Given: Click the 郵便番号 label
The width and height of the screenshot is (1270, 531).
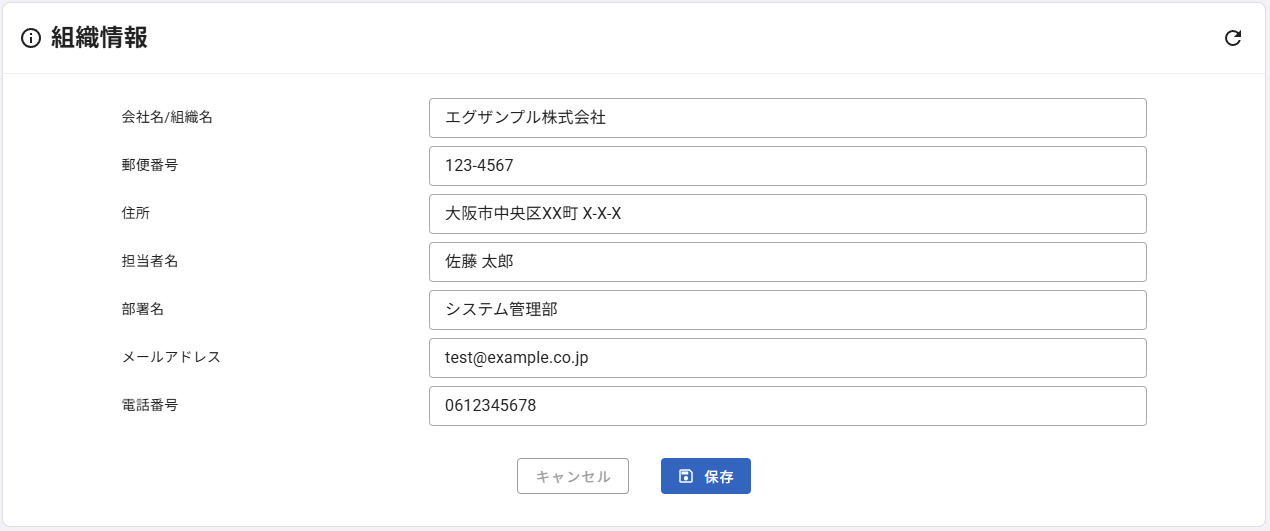Looking at the screenshot, I should click(150, 165).
